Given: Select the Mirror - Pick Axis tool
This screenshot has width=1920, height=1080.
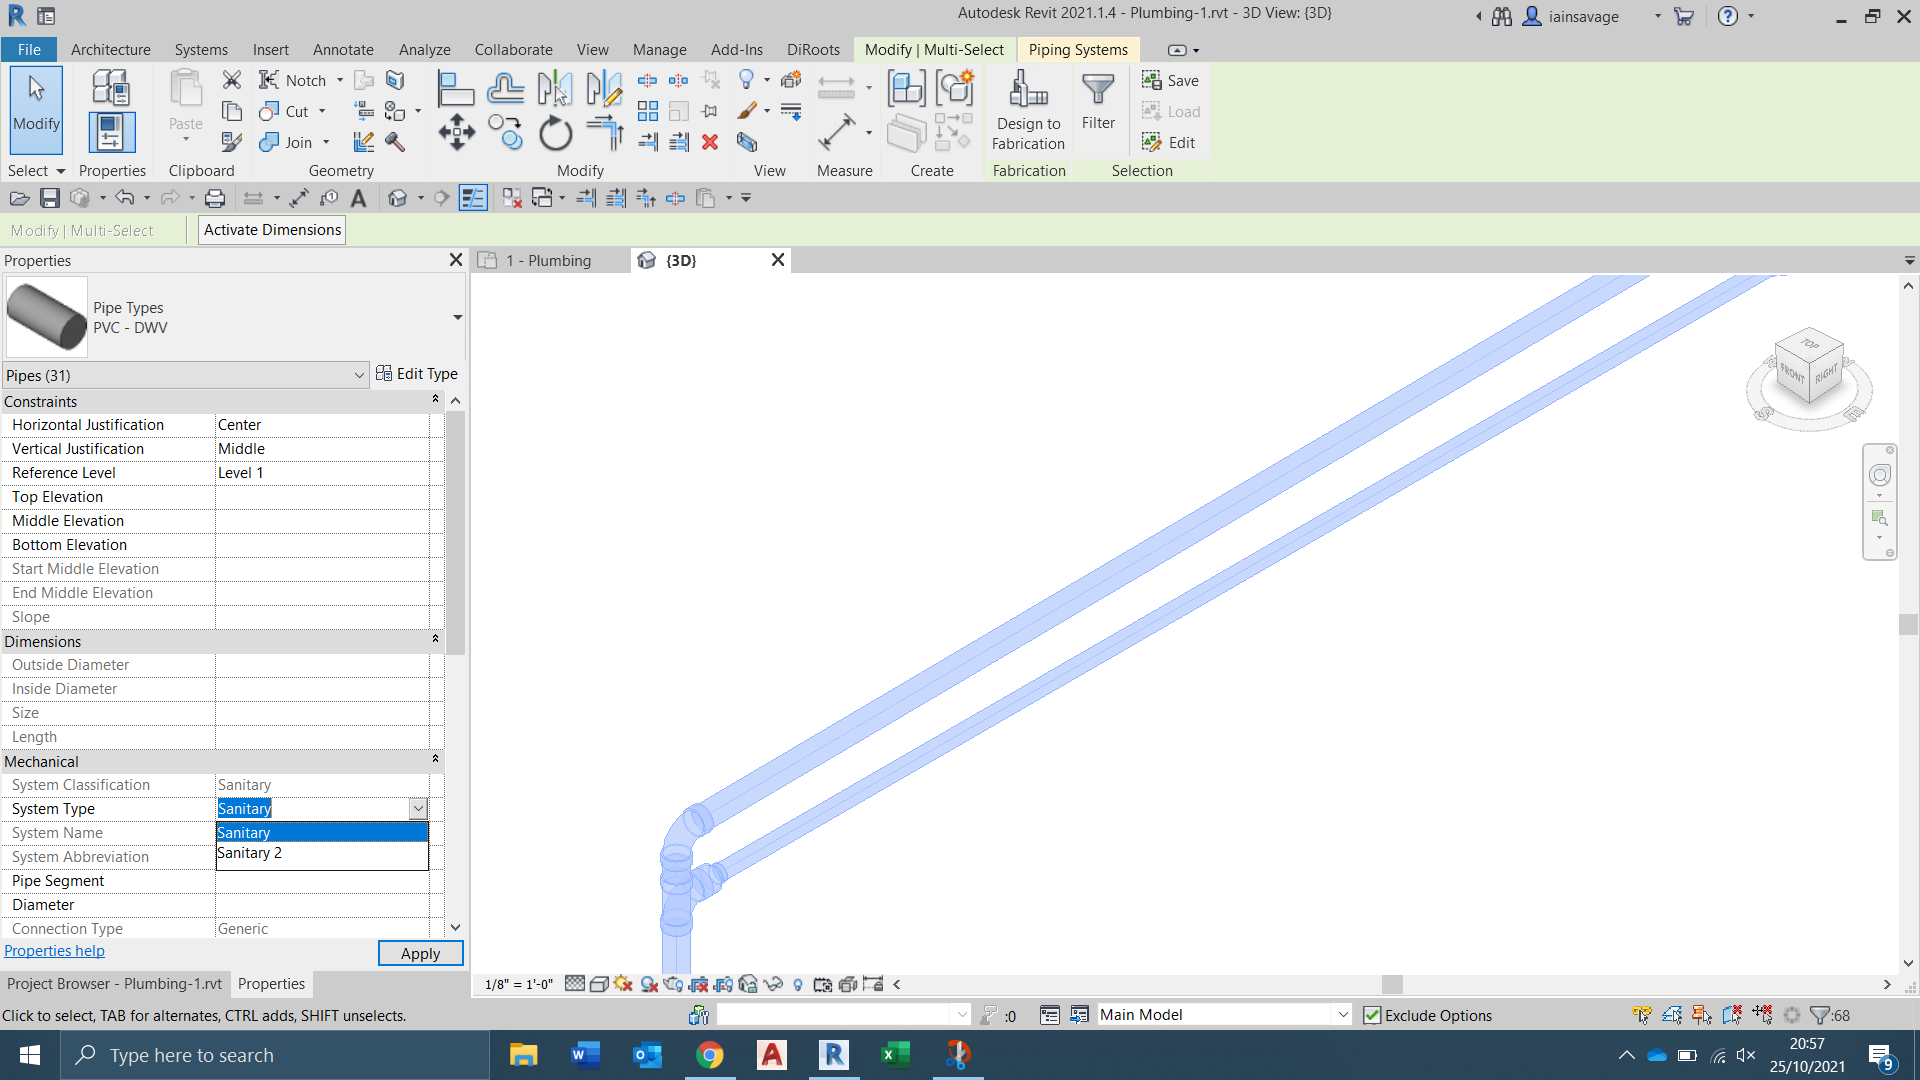Looking at the screenshot, I should point(555,88).
